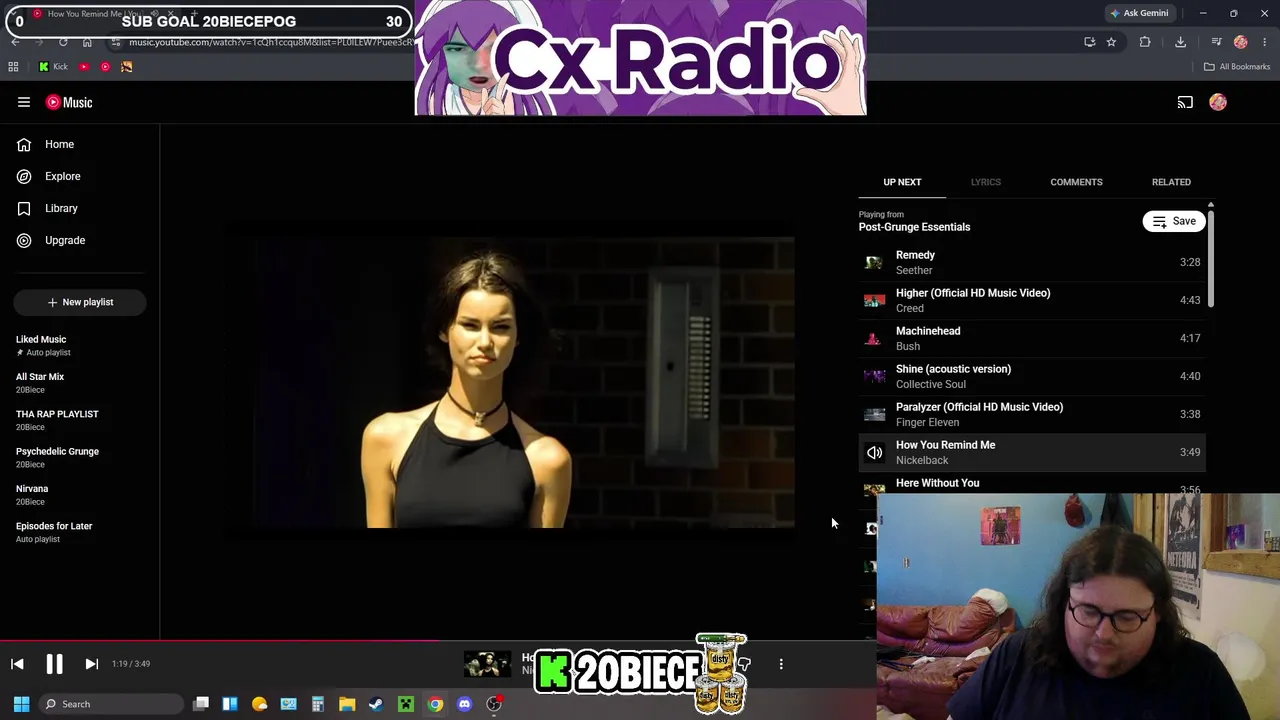Go to Chrome's home page button
Image resolution: width=1280 pixels, height=720 pixels.
pyautogui.click(x=87, y=42)
